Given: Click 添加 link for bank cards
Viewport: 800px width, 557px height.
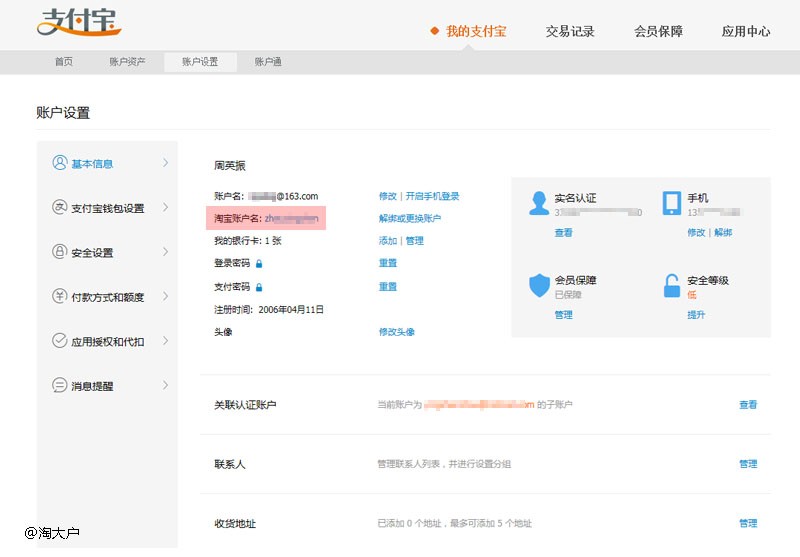Looking at the screenshot, I should point(388,241).
